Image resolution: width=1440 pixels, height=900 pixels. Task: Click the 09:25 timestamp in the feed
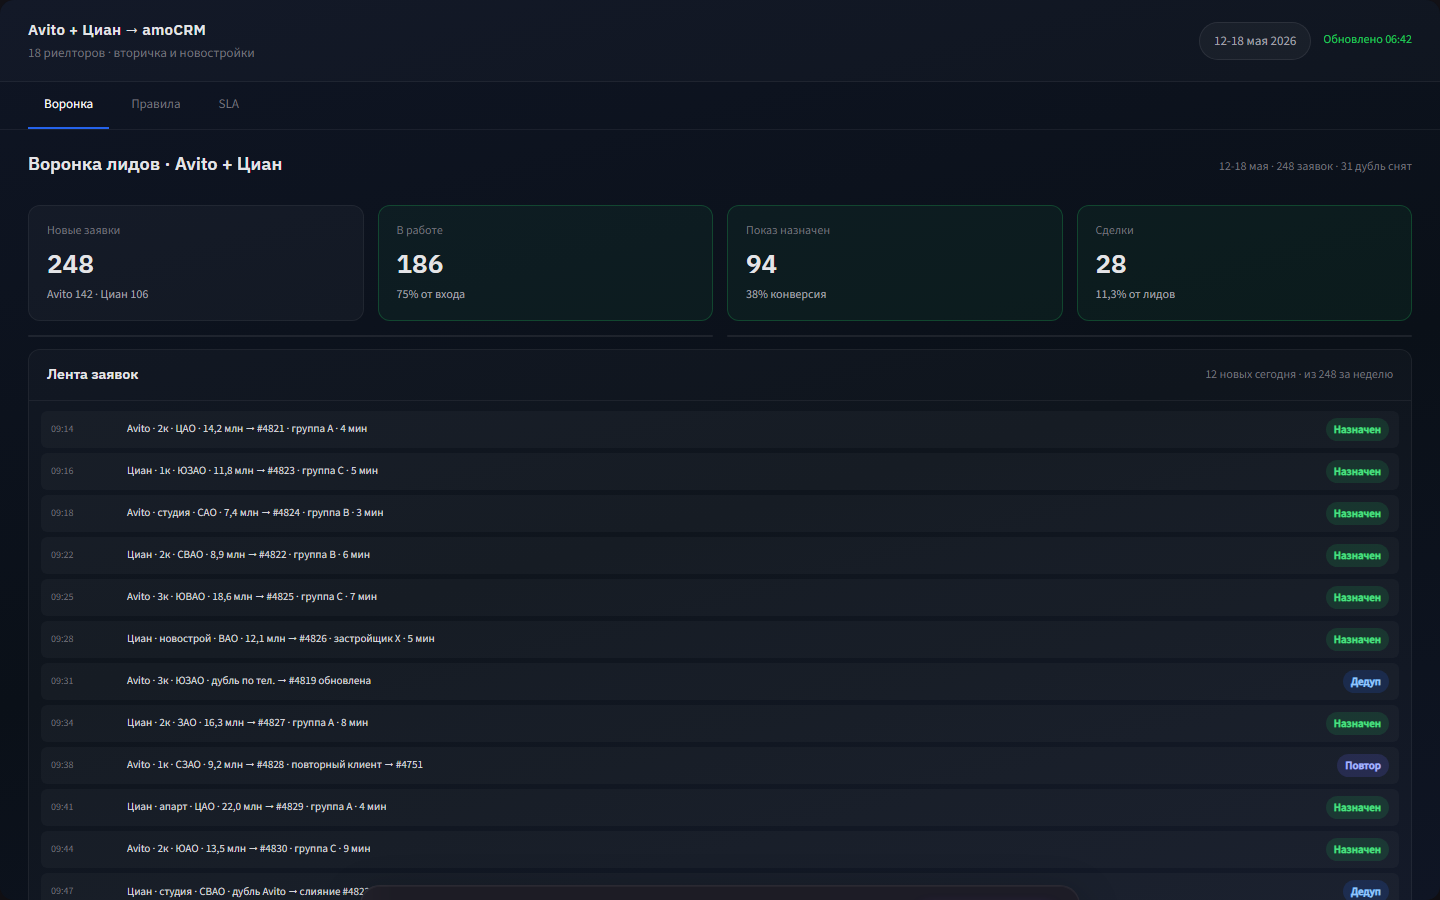click(62, 597)
